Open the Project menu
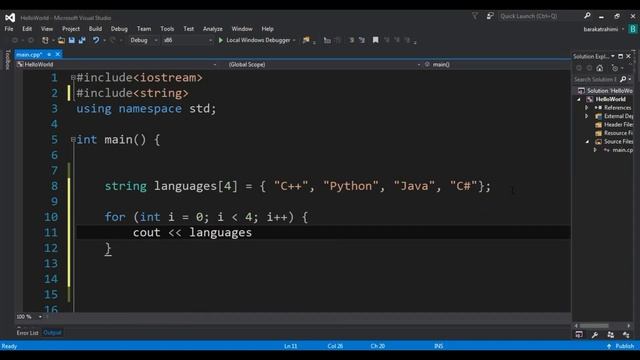This screenshot has height=360, width=640. 71,29
